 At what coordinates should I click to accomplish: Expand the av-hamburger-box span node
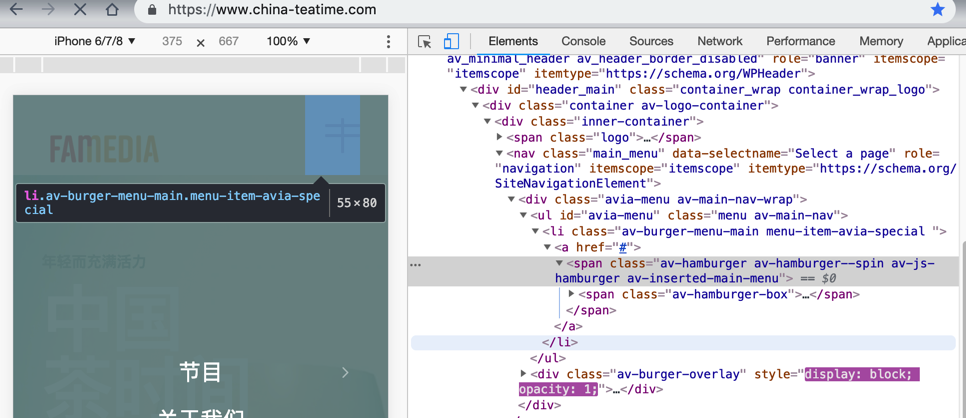point(572,294)
